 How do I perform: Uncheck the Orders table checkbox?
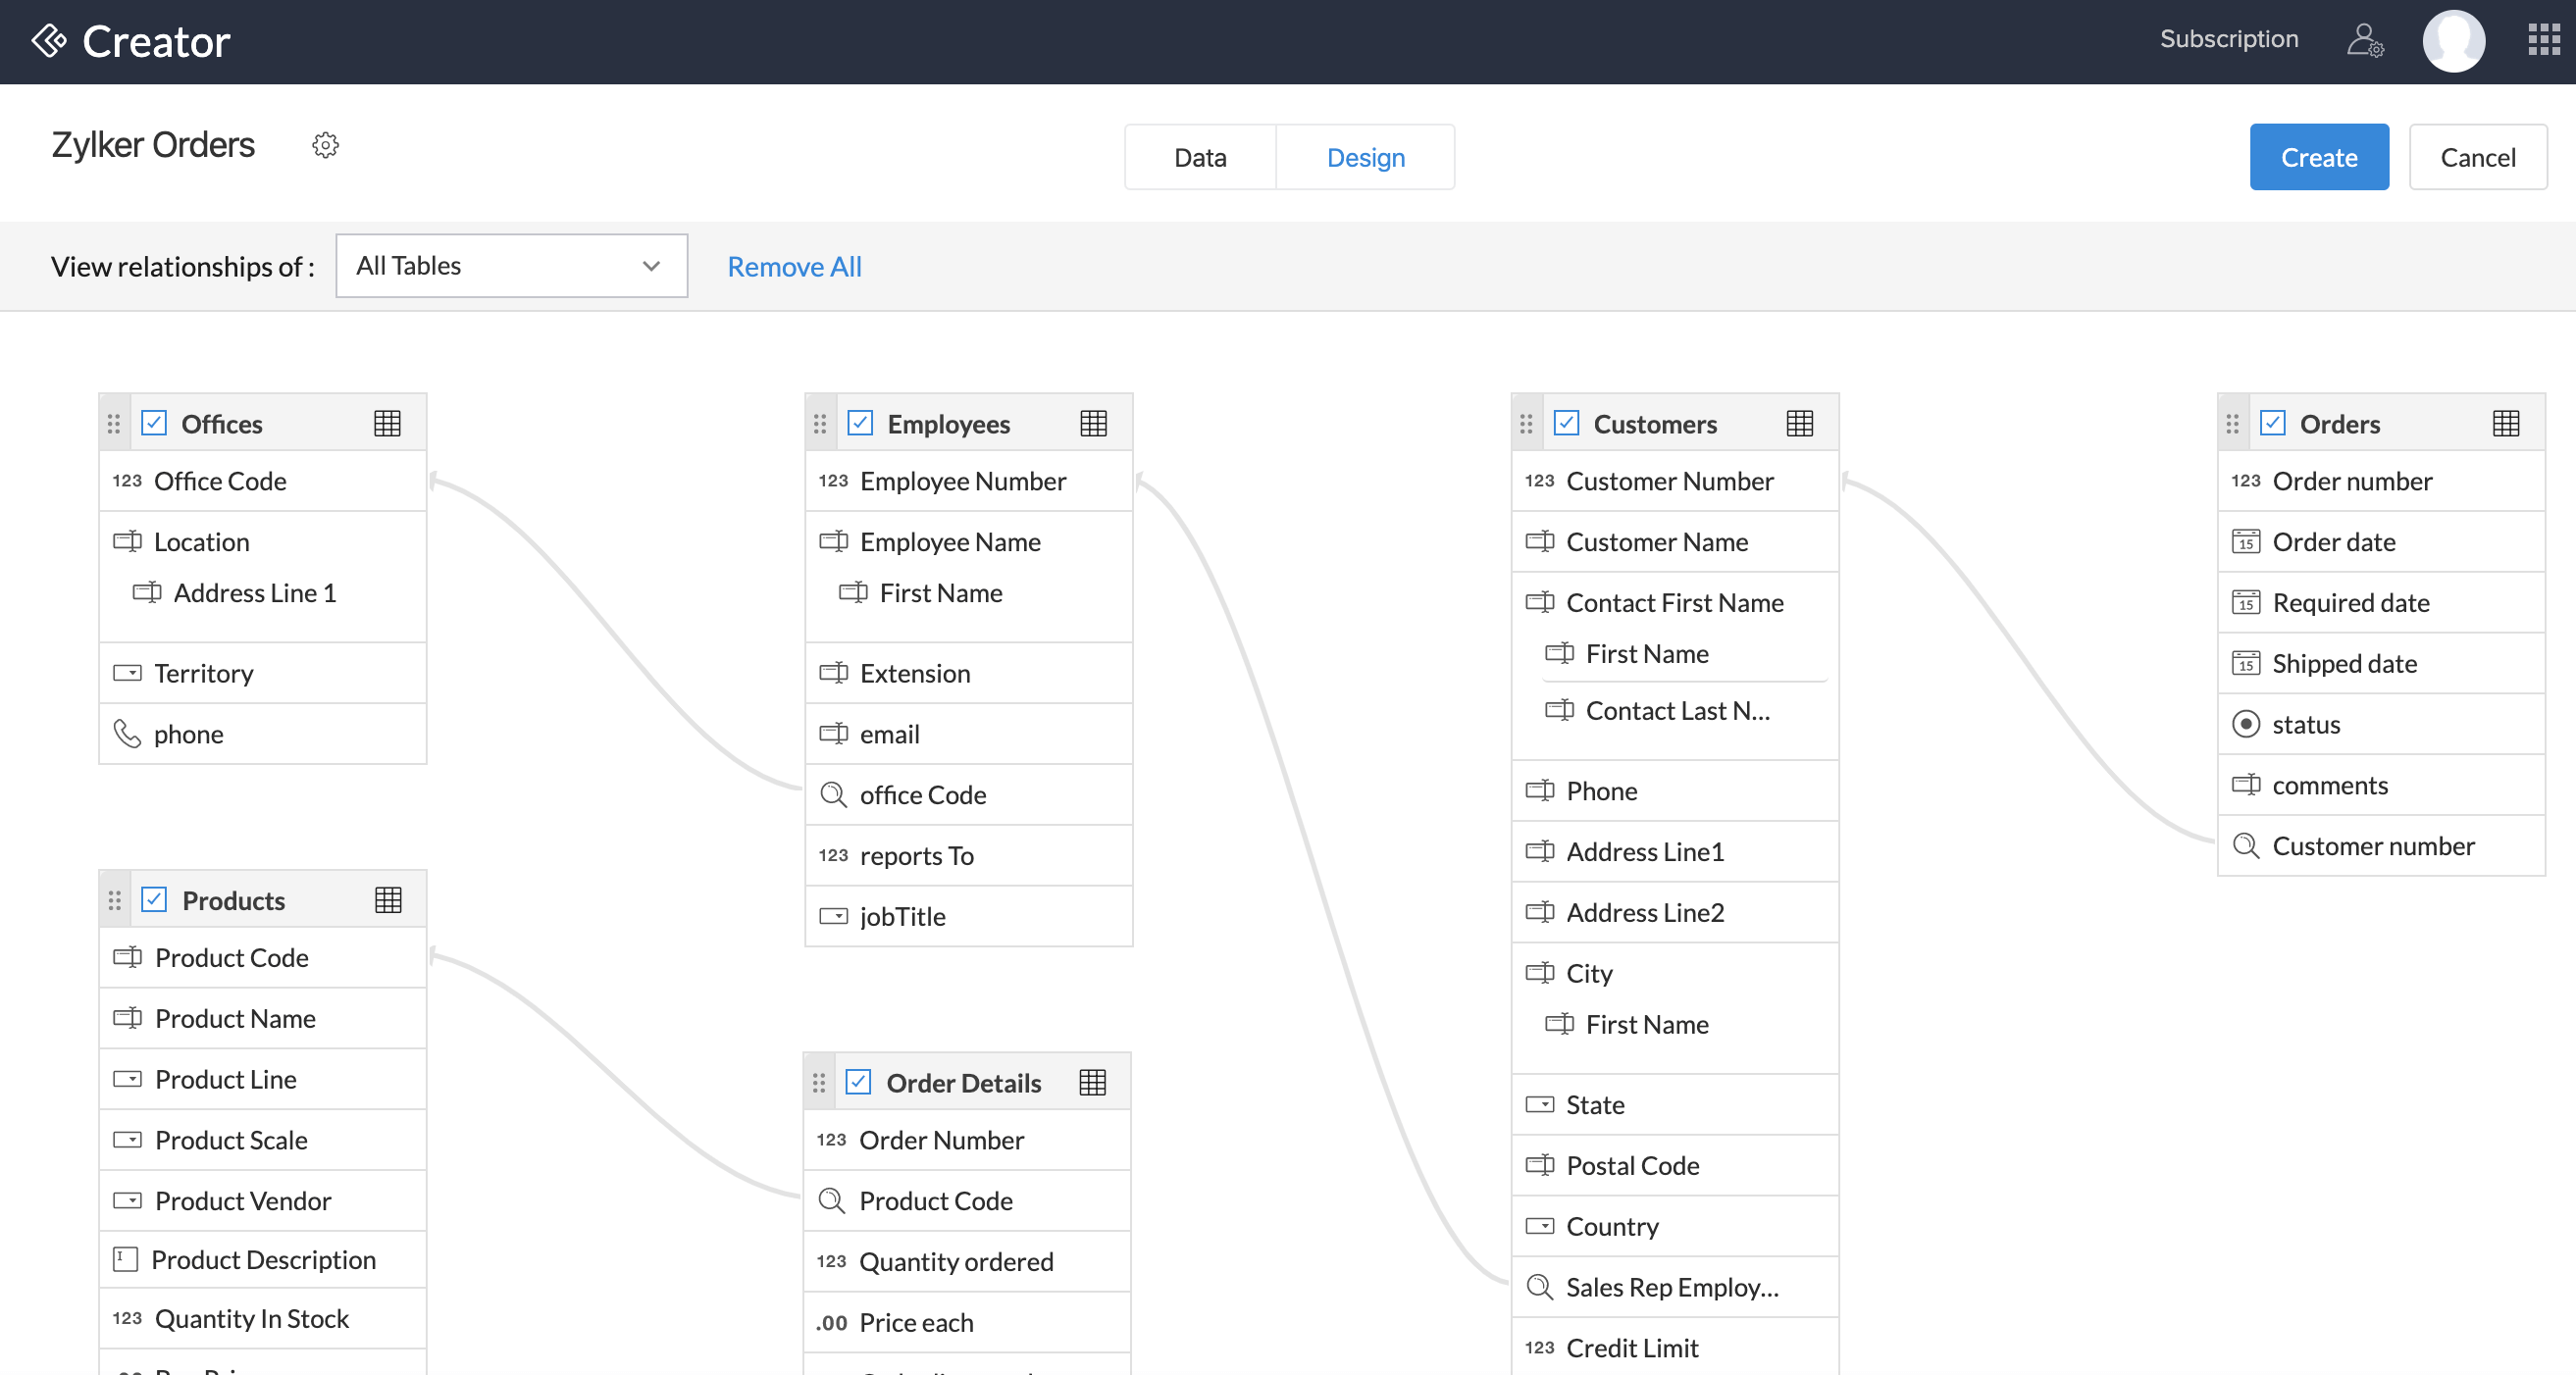pos(2272,422)
